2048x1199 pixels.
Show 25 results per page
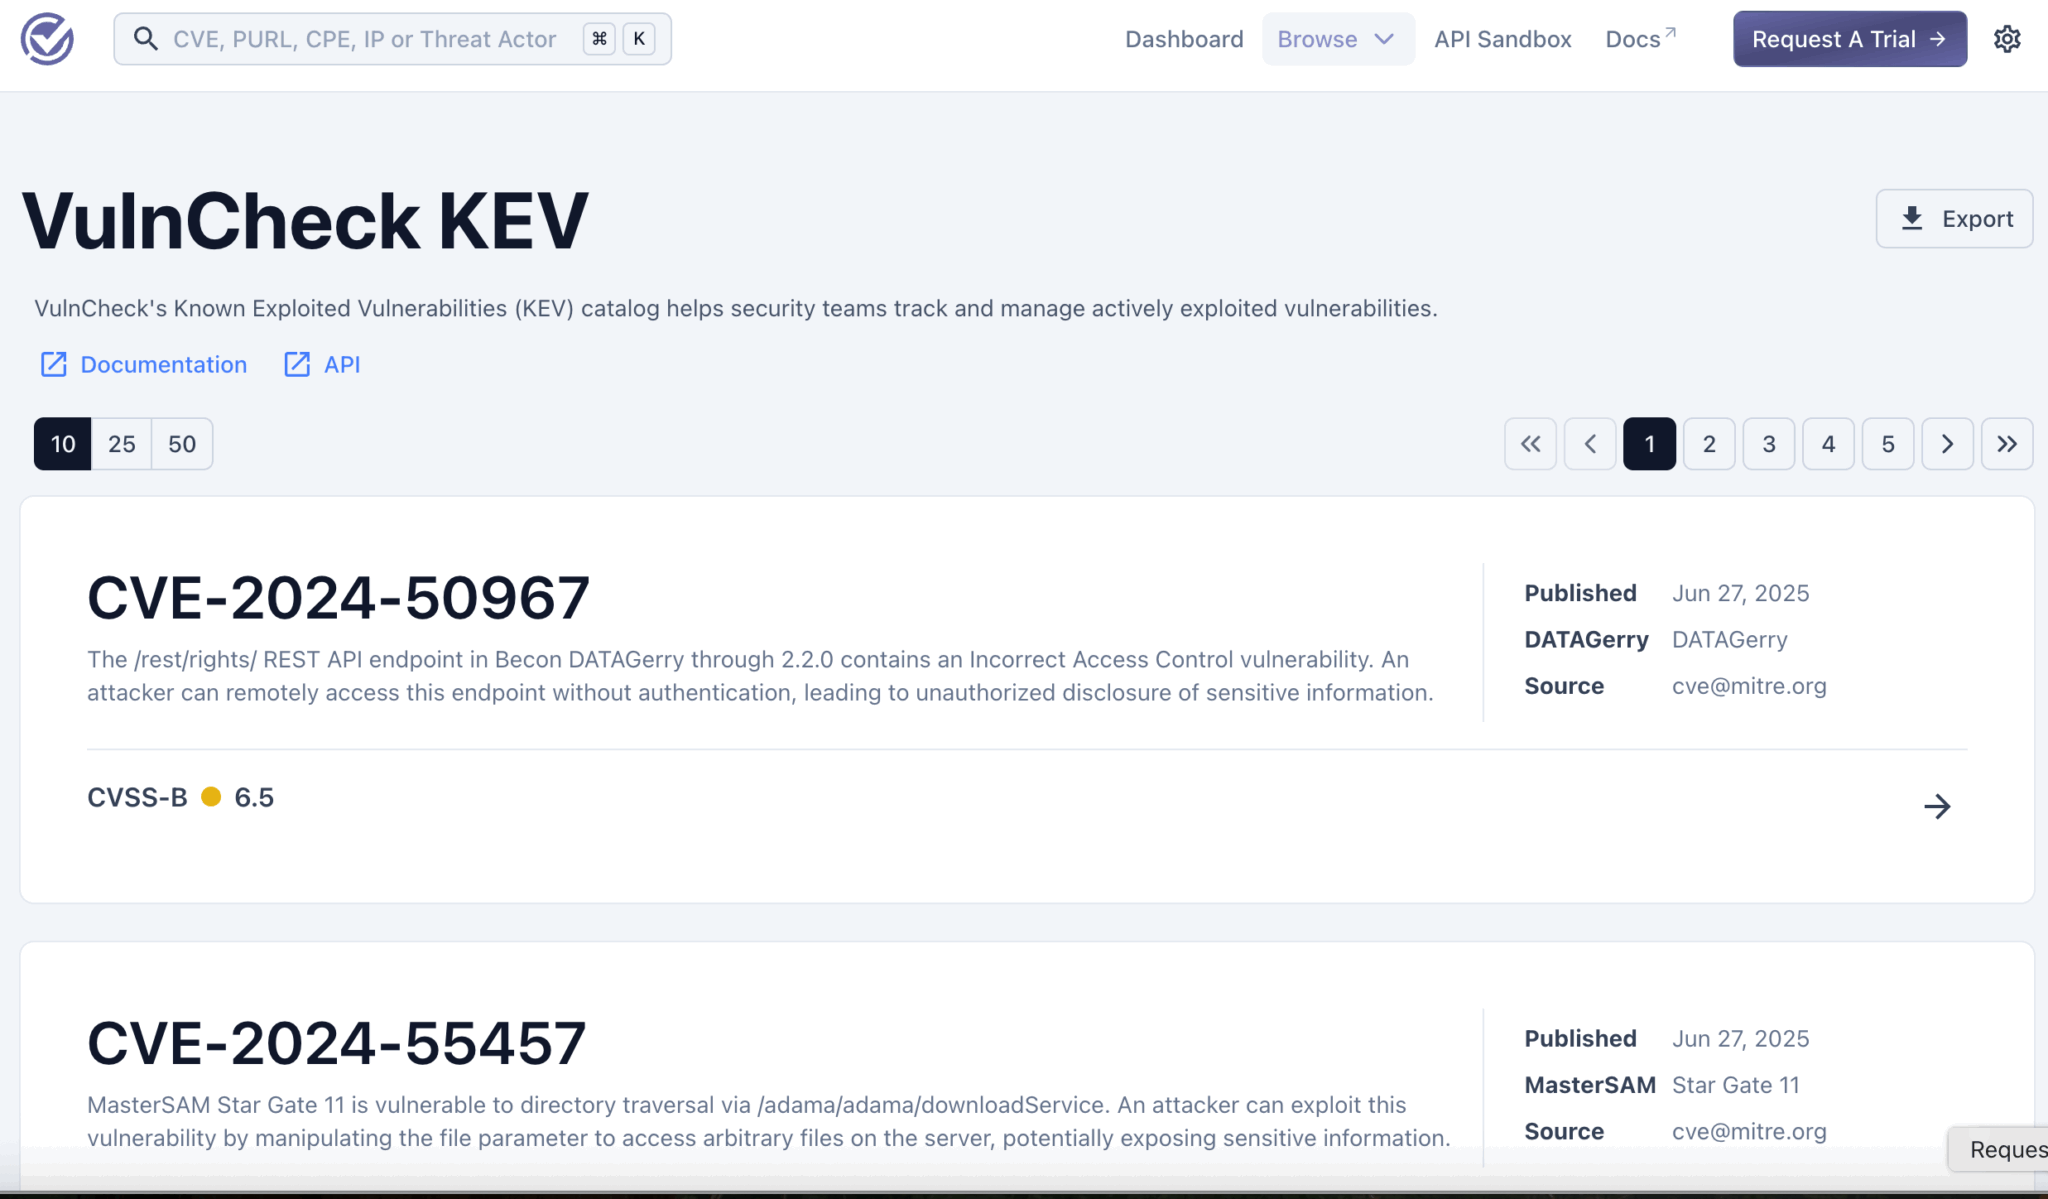(122, 444)
